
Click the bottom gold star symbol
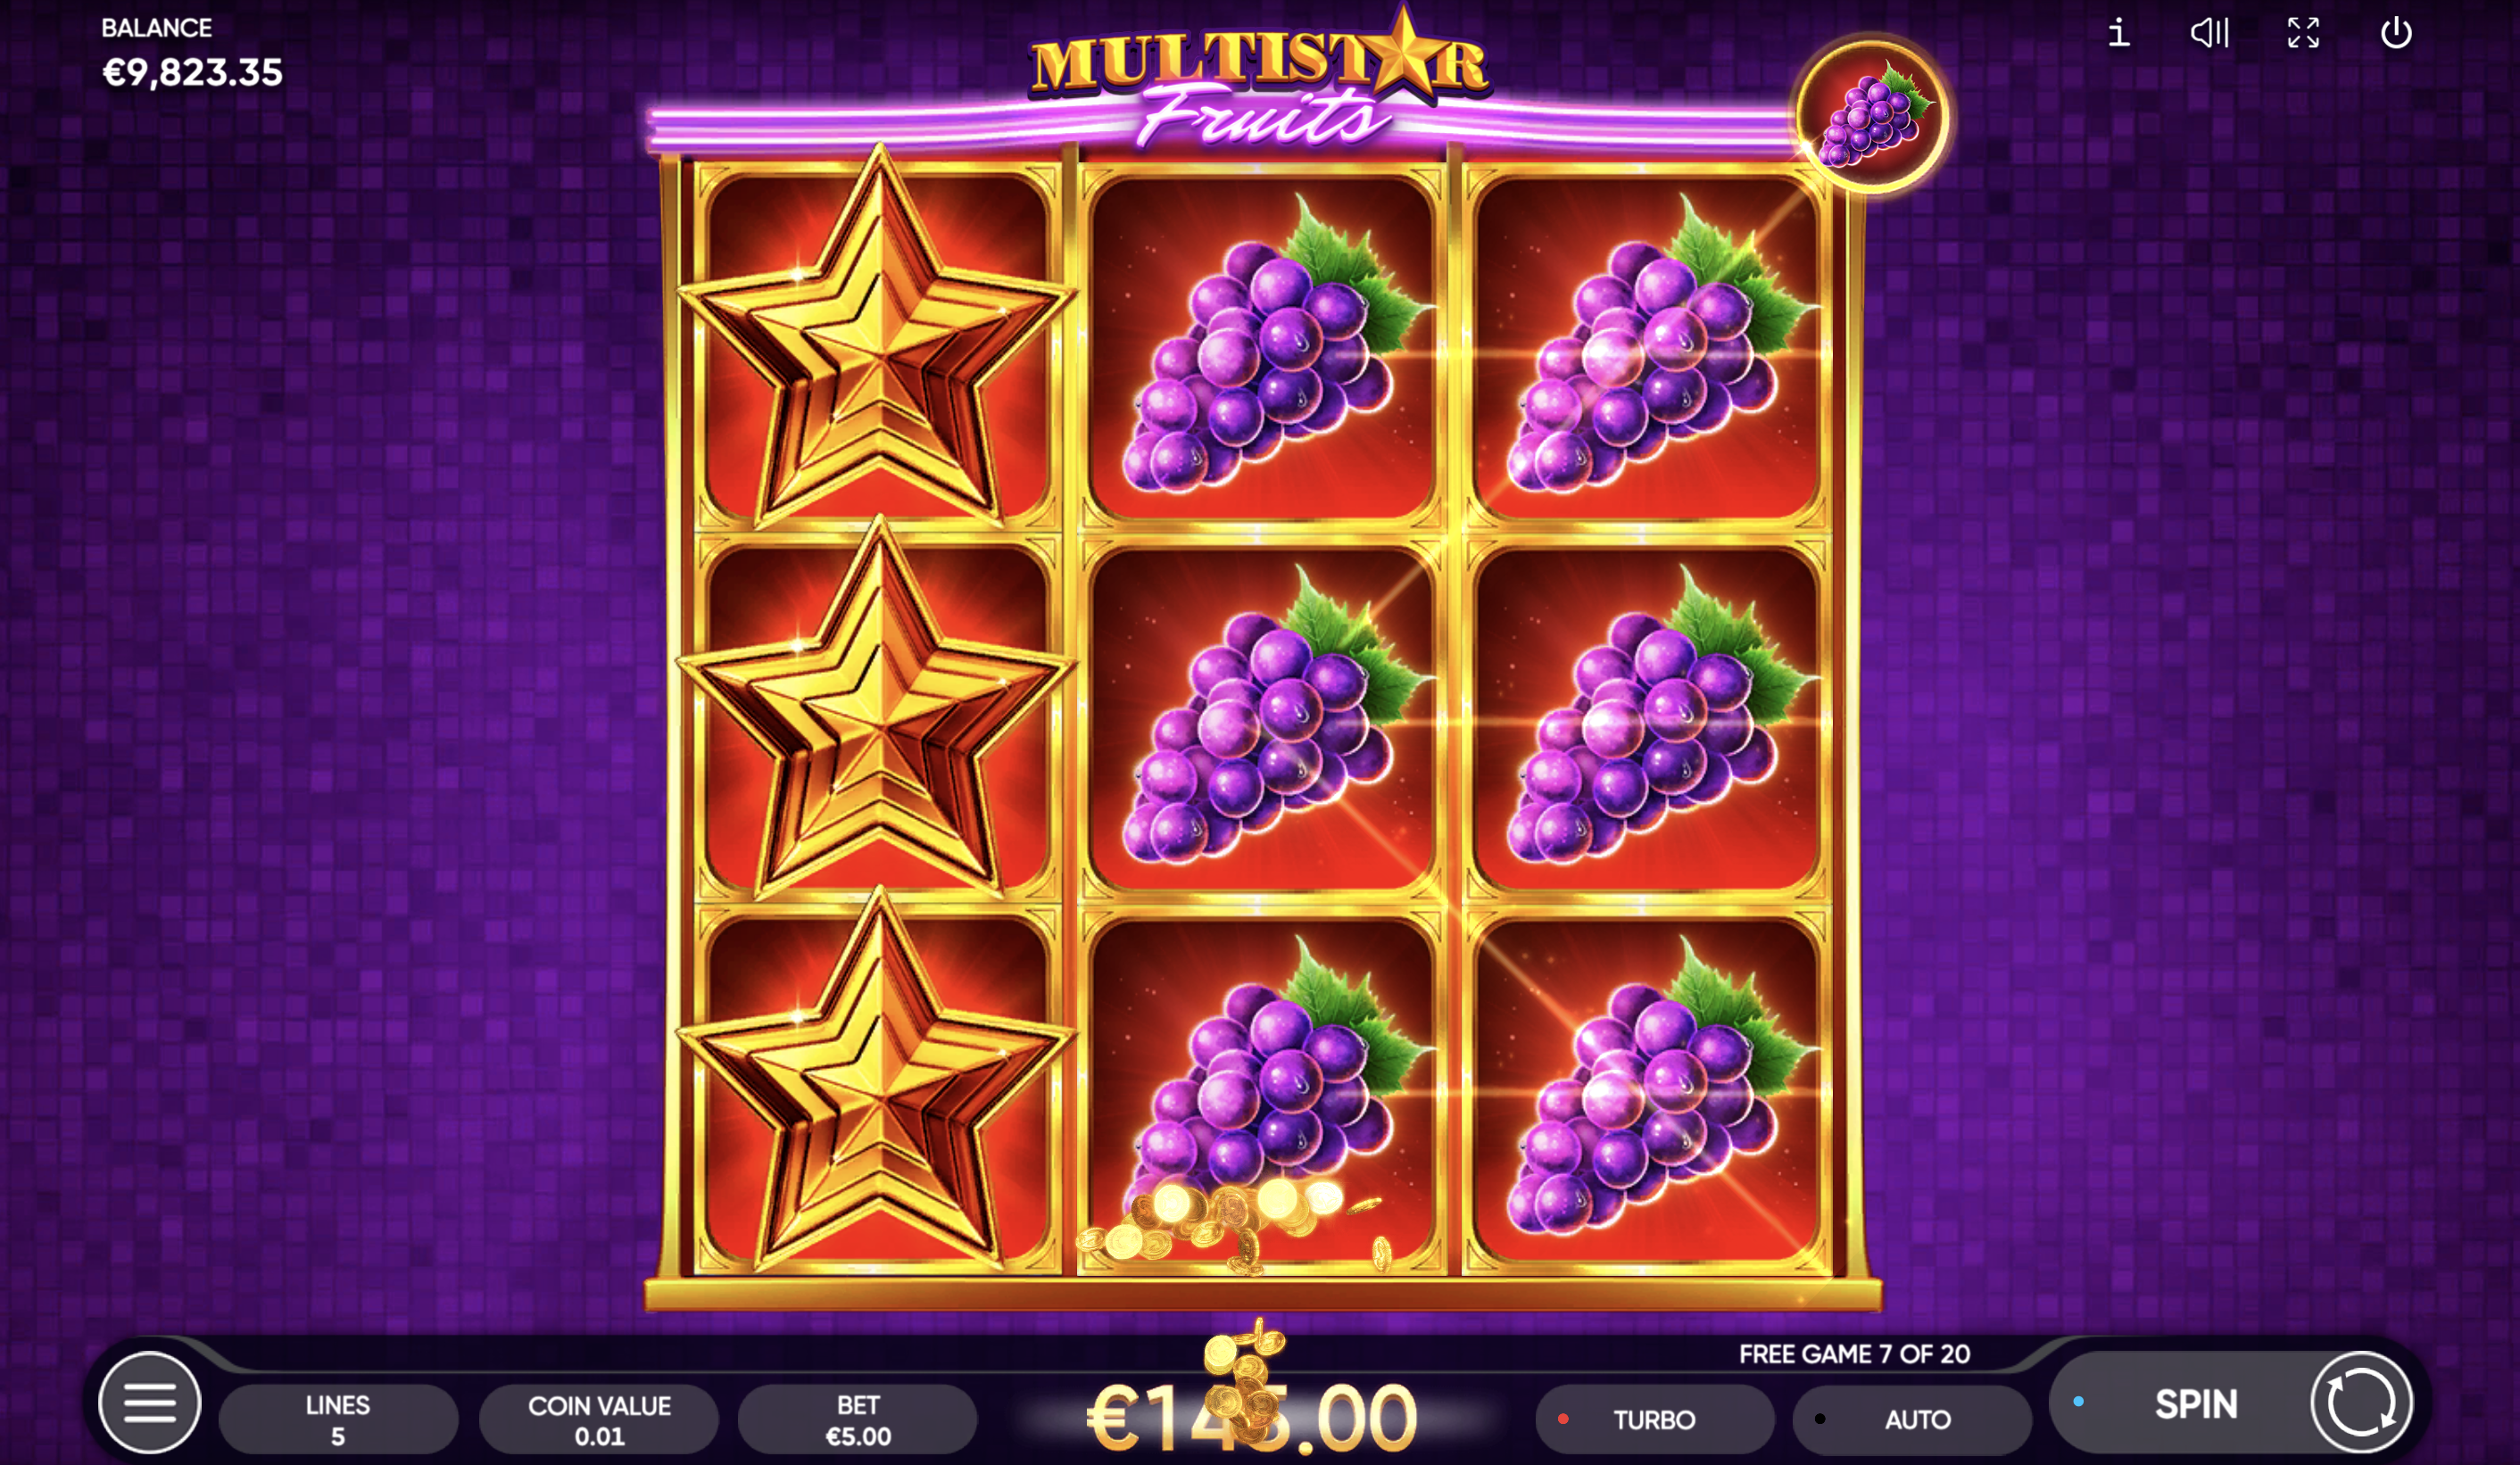(x=877, y=1083)
